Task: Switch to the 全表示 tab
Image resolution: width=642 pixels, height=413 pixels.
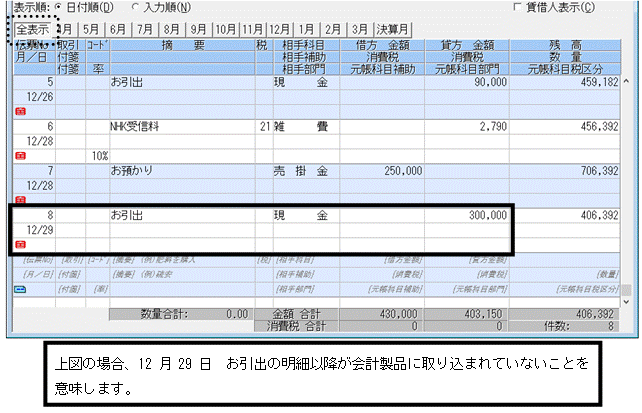Action: (32, 29)
